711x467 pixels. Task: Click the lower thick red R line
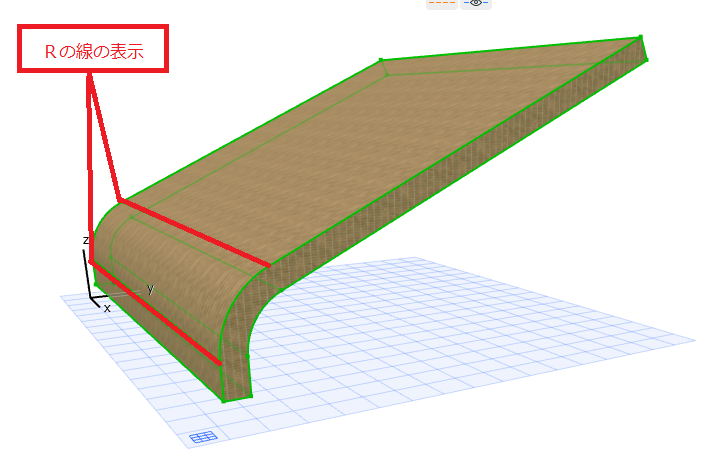point(156,313)
